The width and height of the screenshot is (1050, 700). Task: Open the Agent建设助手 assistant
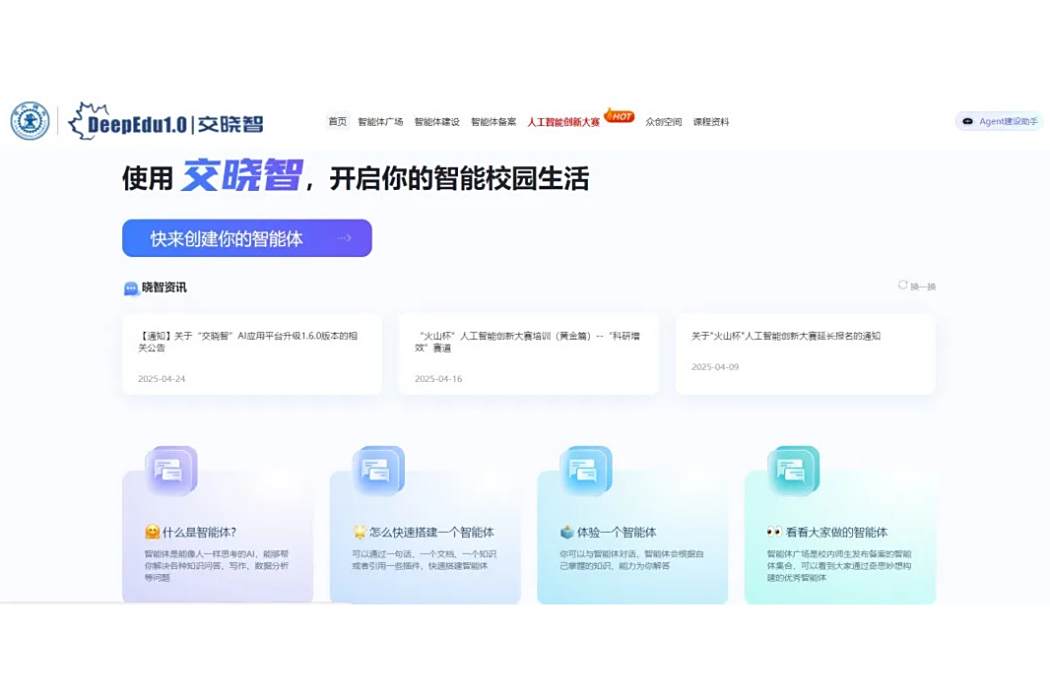pos(999,121)
